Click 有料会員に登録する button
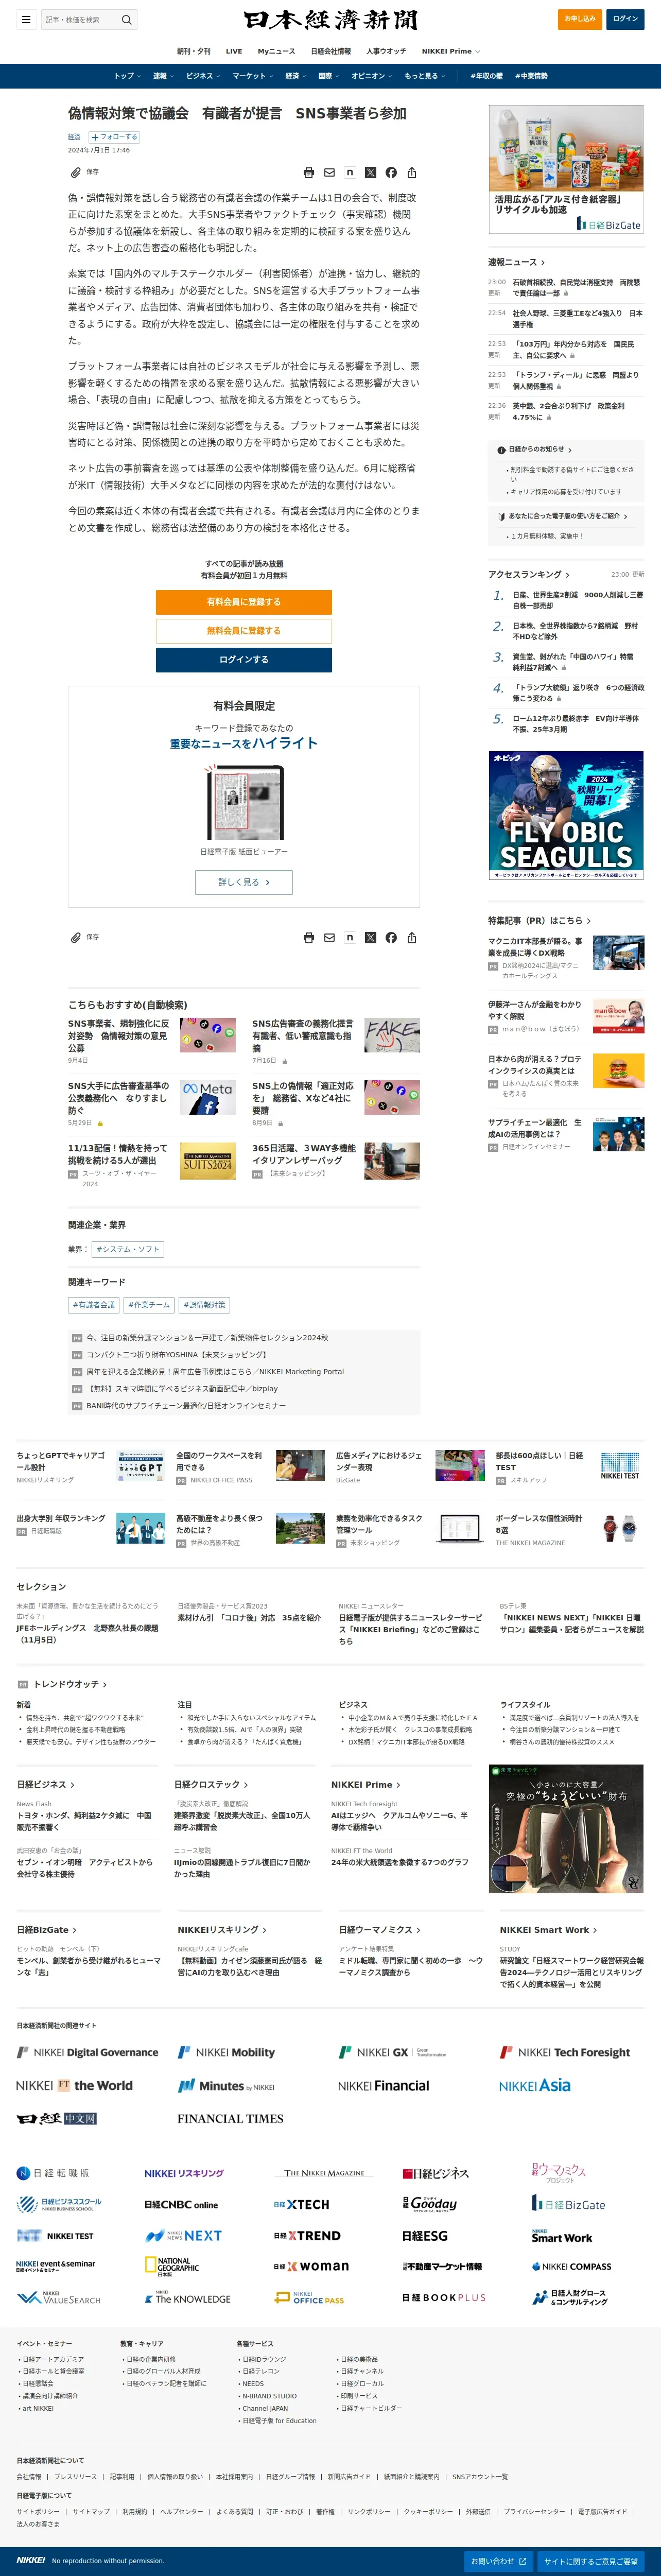This screenshot has height=2576, width=661. coord(244,602)
